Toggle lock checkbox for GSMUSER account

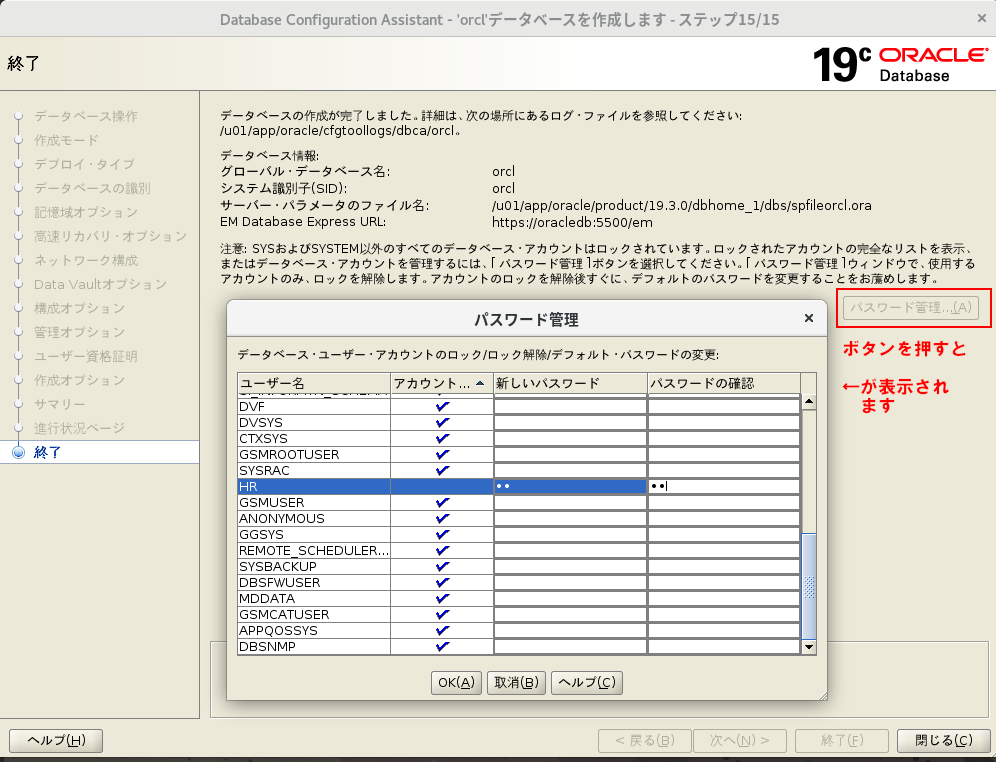click(442, 502)
